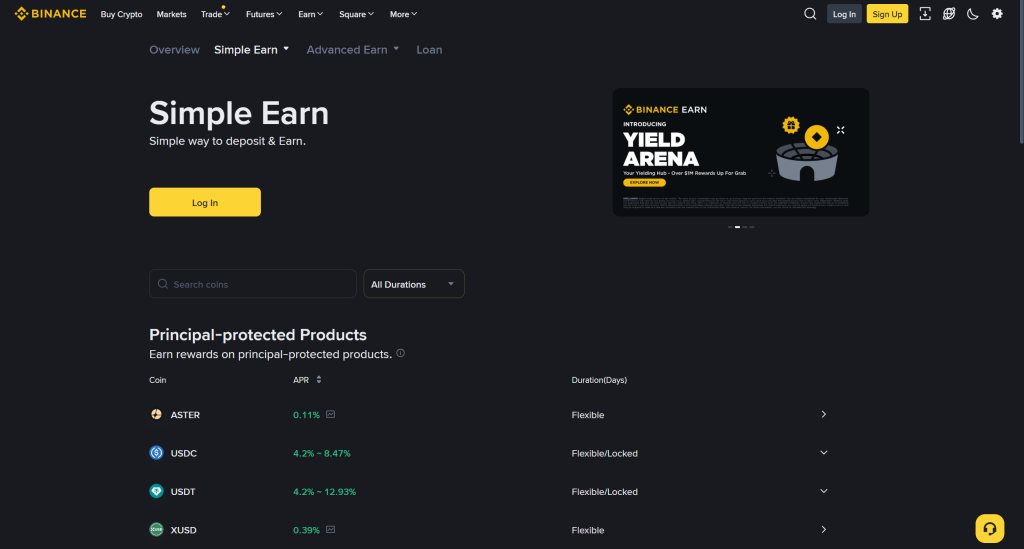1024x549 pixels.
Task: Open the download app icon
Action: (x=925, y=14)
